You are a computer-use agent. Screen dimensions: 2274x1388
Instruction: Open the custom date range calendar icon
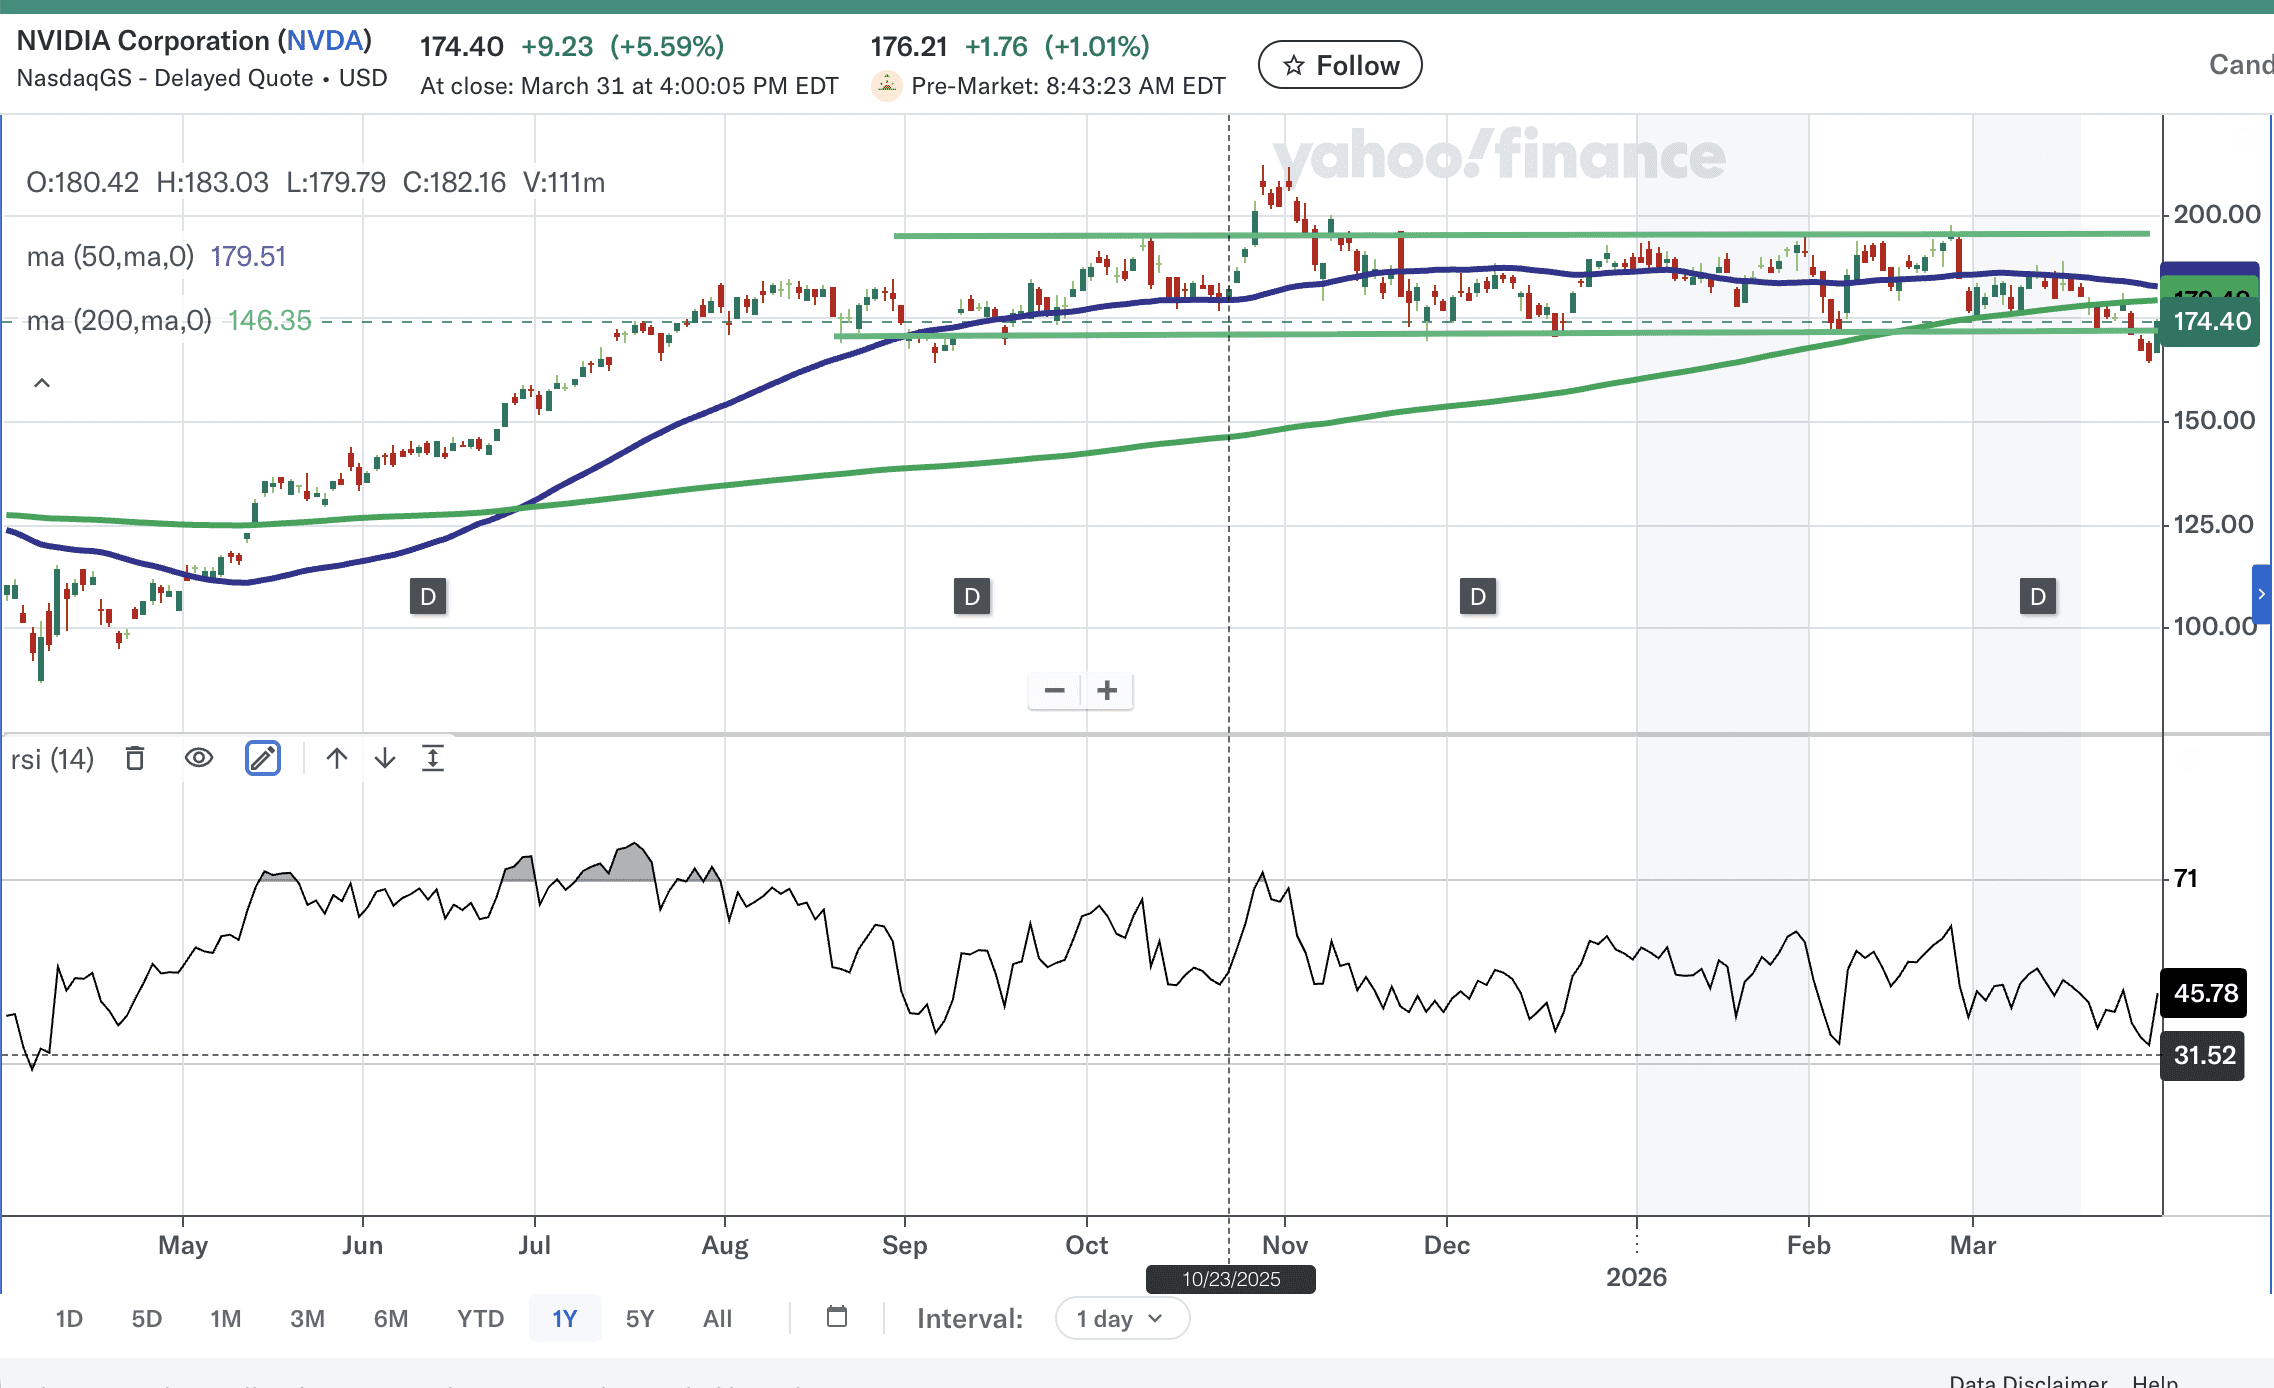click(837, 1317)
